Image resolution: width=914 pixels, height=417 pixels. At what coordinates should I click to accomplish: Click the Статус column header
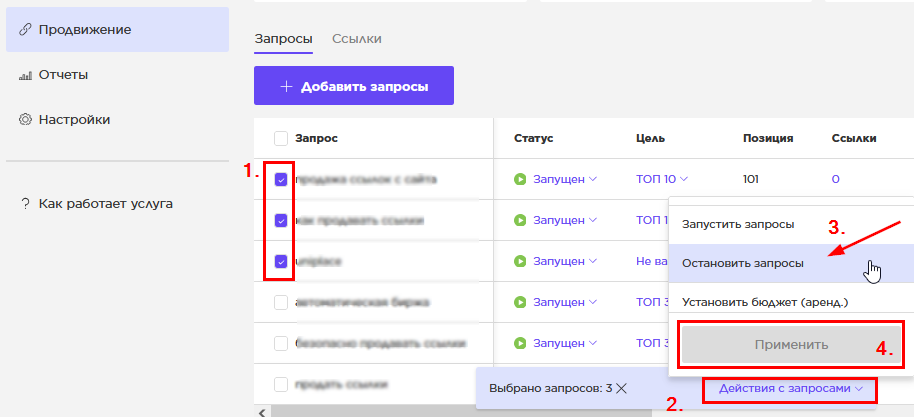click(x=533, y=138)
